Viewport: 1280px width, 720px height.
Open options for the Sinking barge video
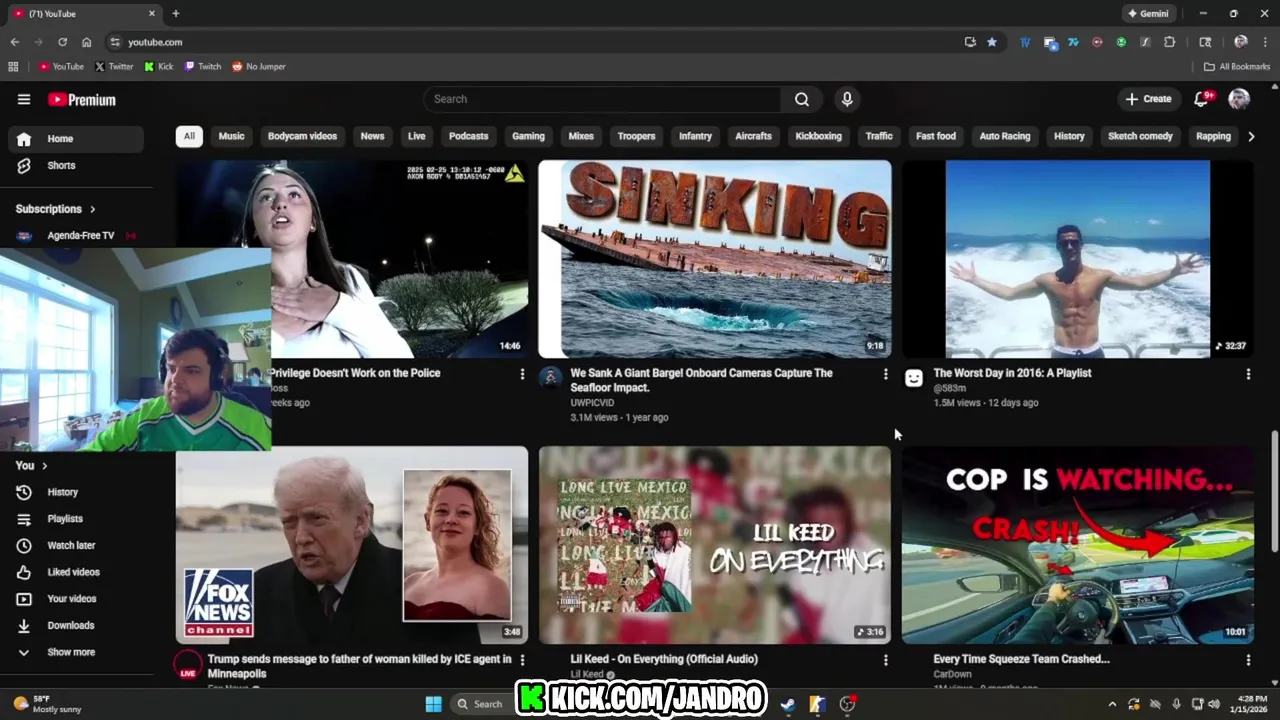(x=885, y=374)
